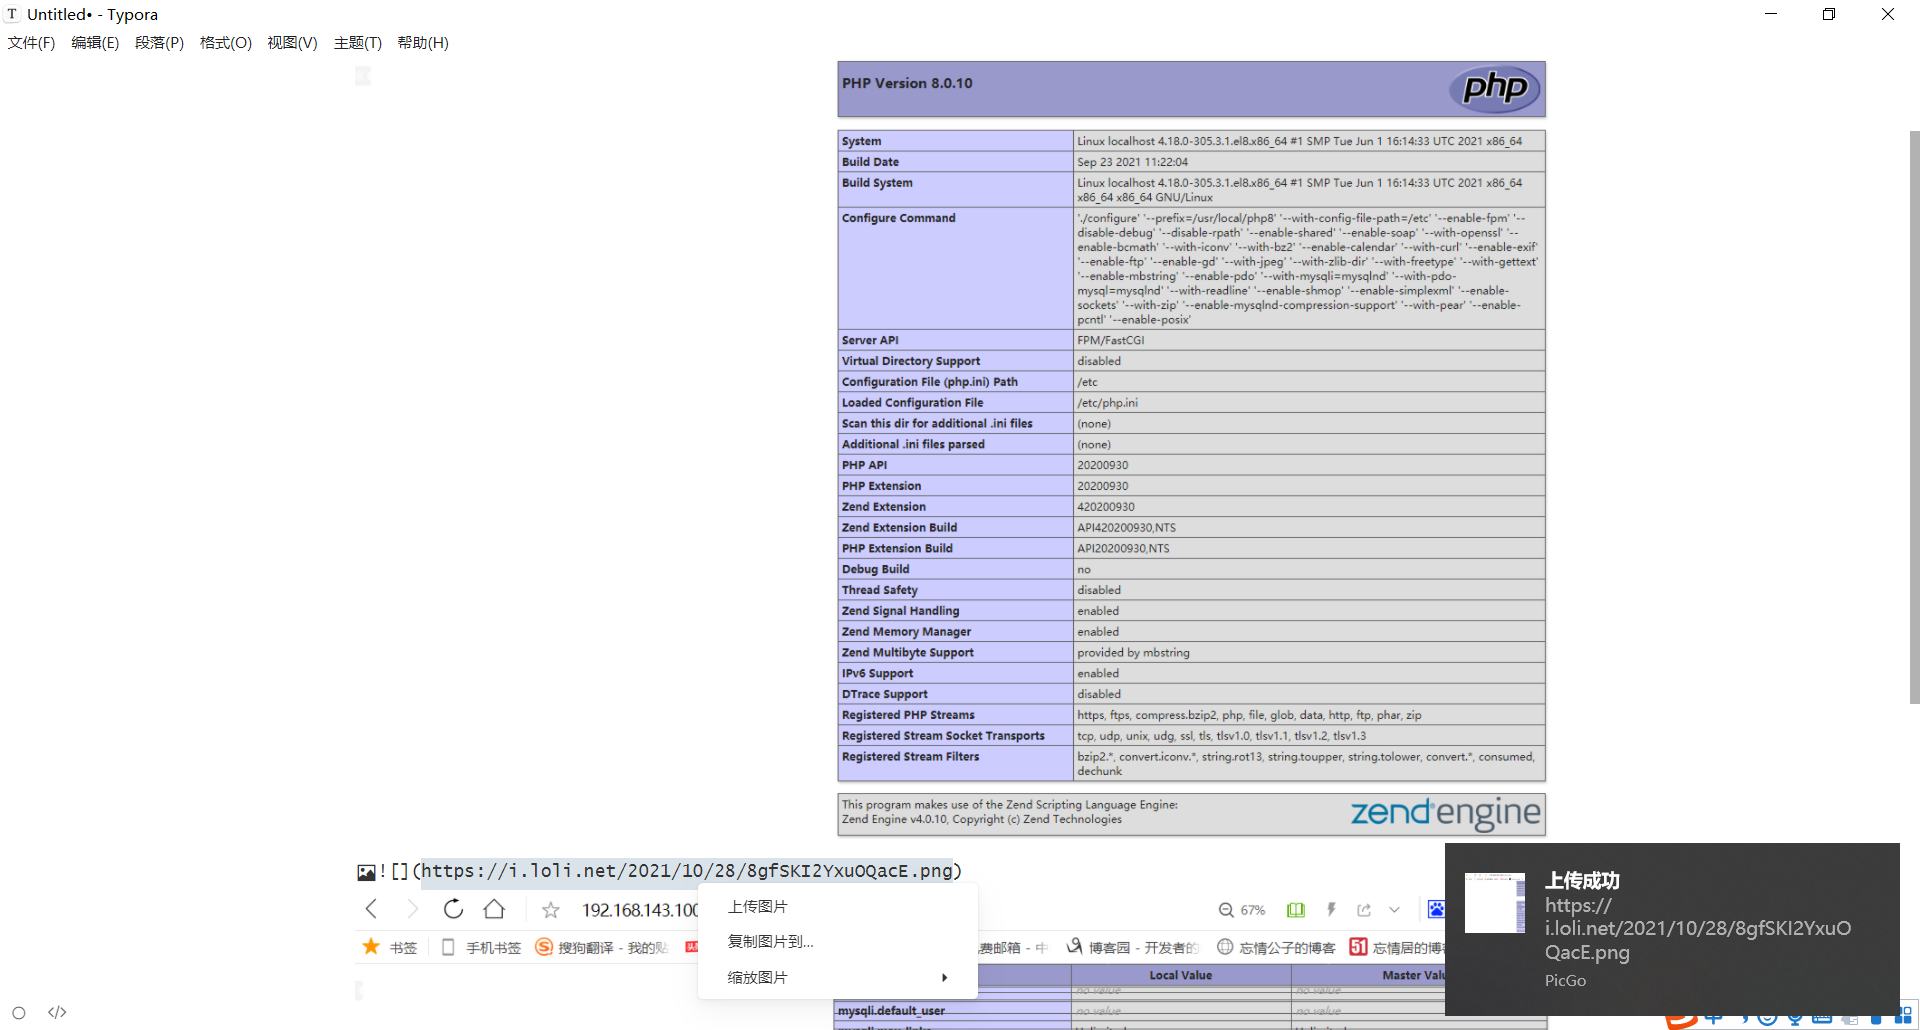Click the Loaded Configuration File row label

[x=912, y=403]
